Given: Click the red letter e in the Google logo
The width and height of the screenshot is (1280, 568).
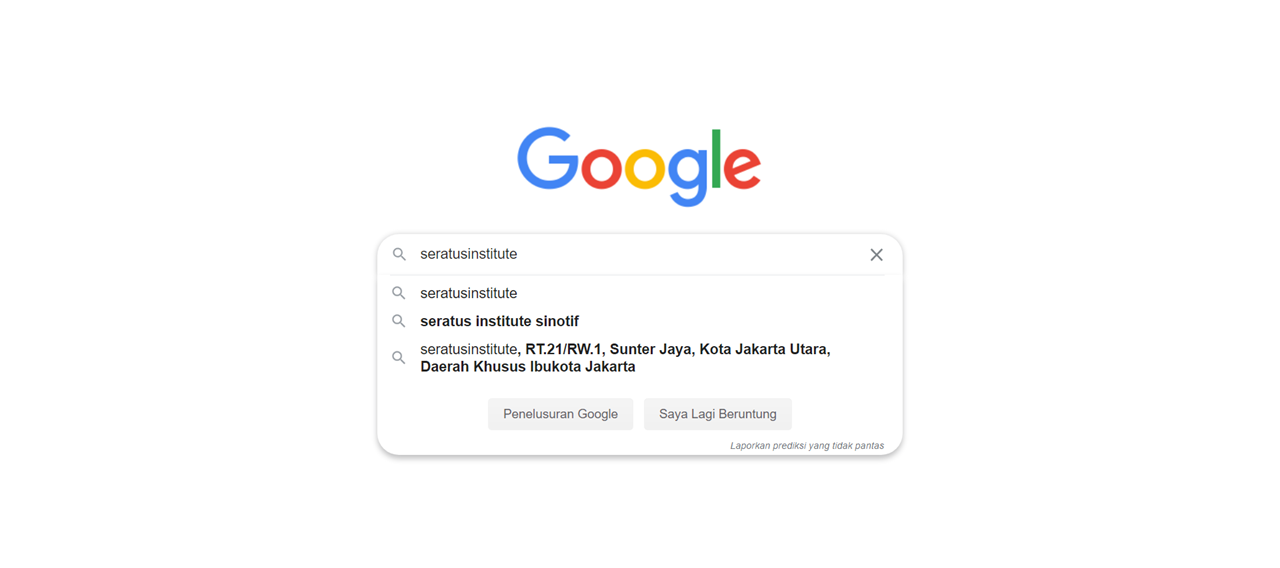Looking at the screenshot, I should pyautogui.click(x=742, y=168).
